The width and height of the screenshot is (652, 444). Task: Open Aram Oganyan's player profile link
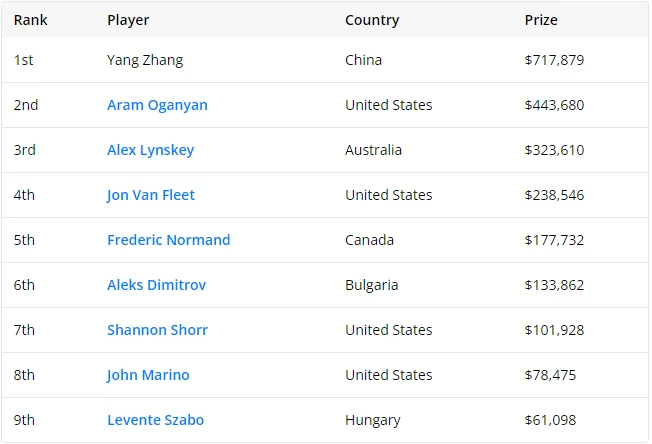pyautogui.click(x=157, y=105)
